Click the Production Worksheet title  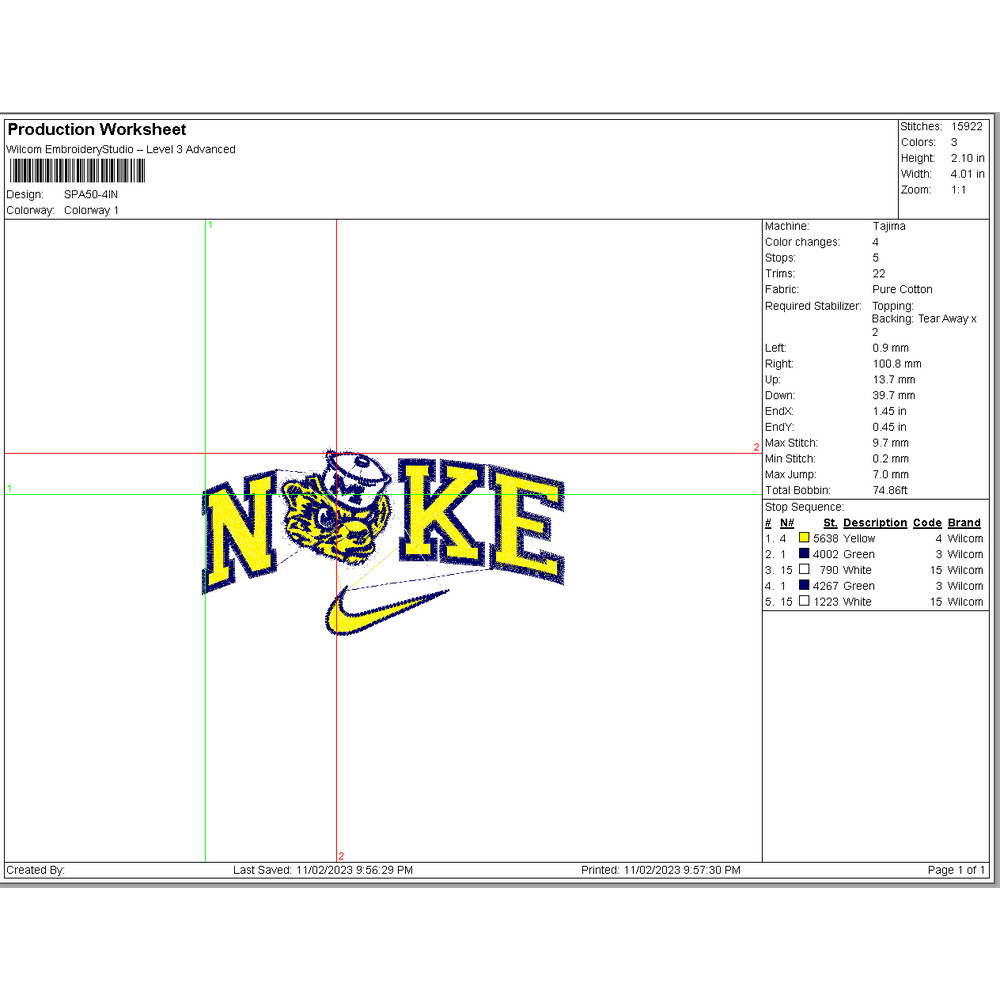click(97, 130)
